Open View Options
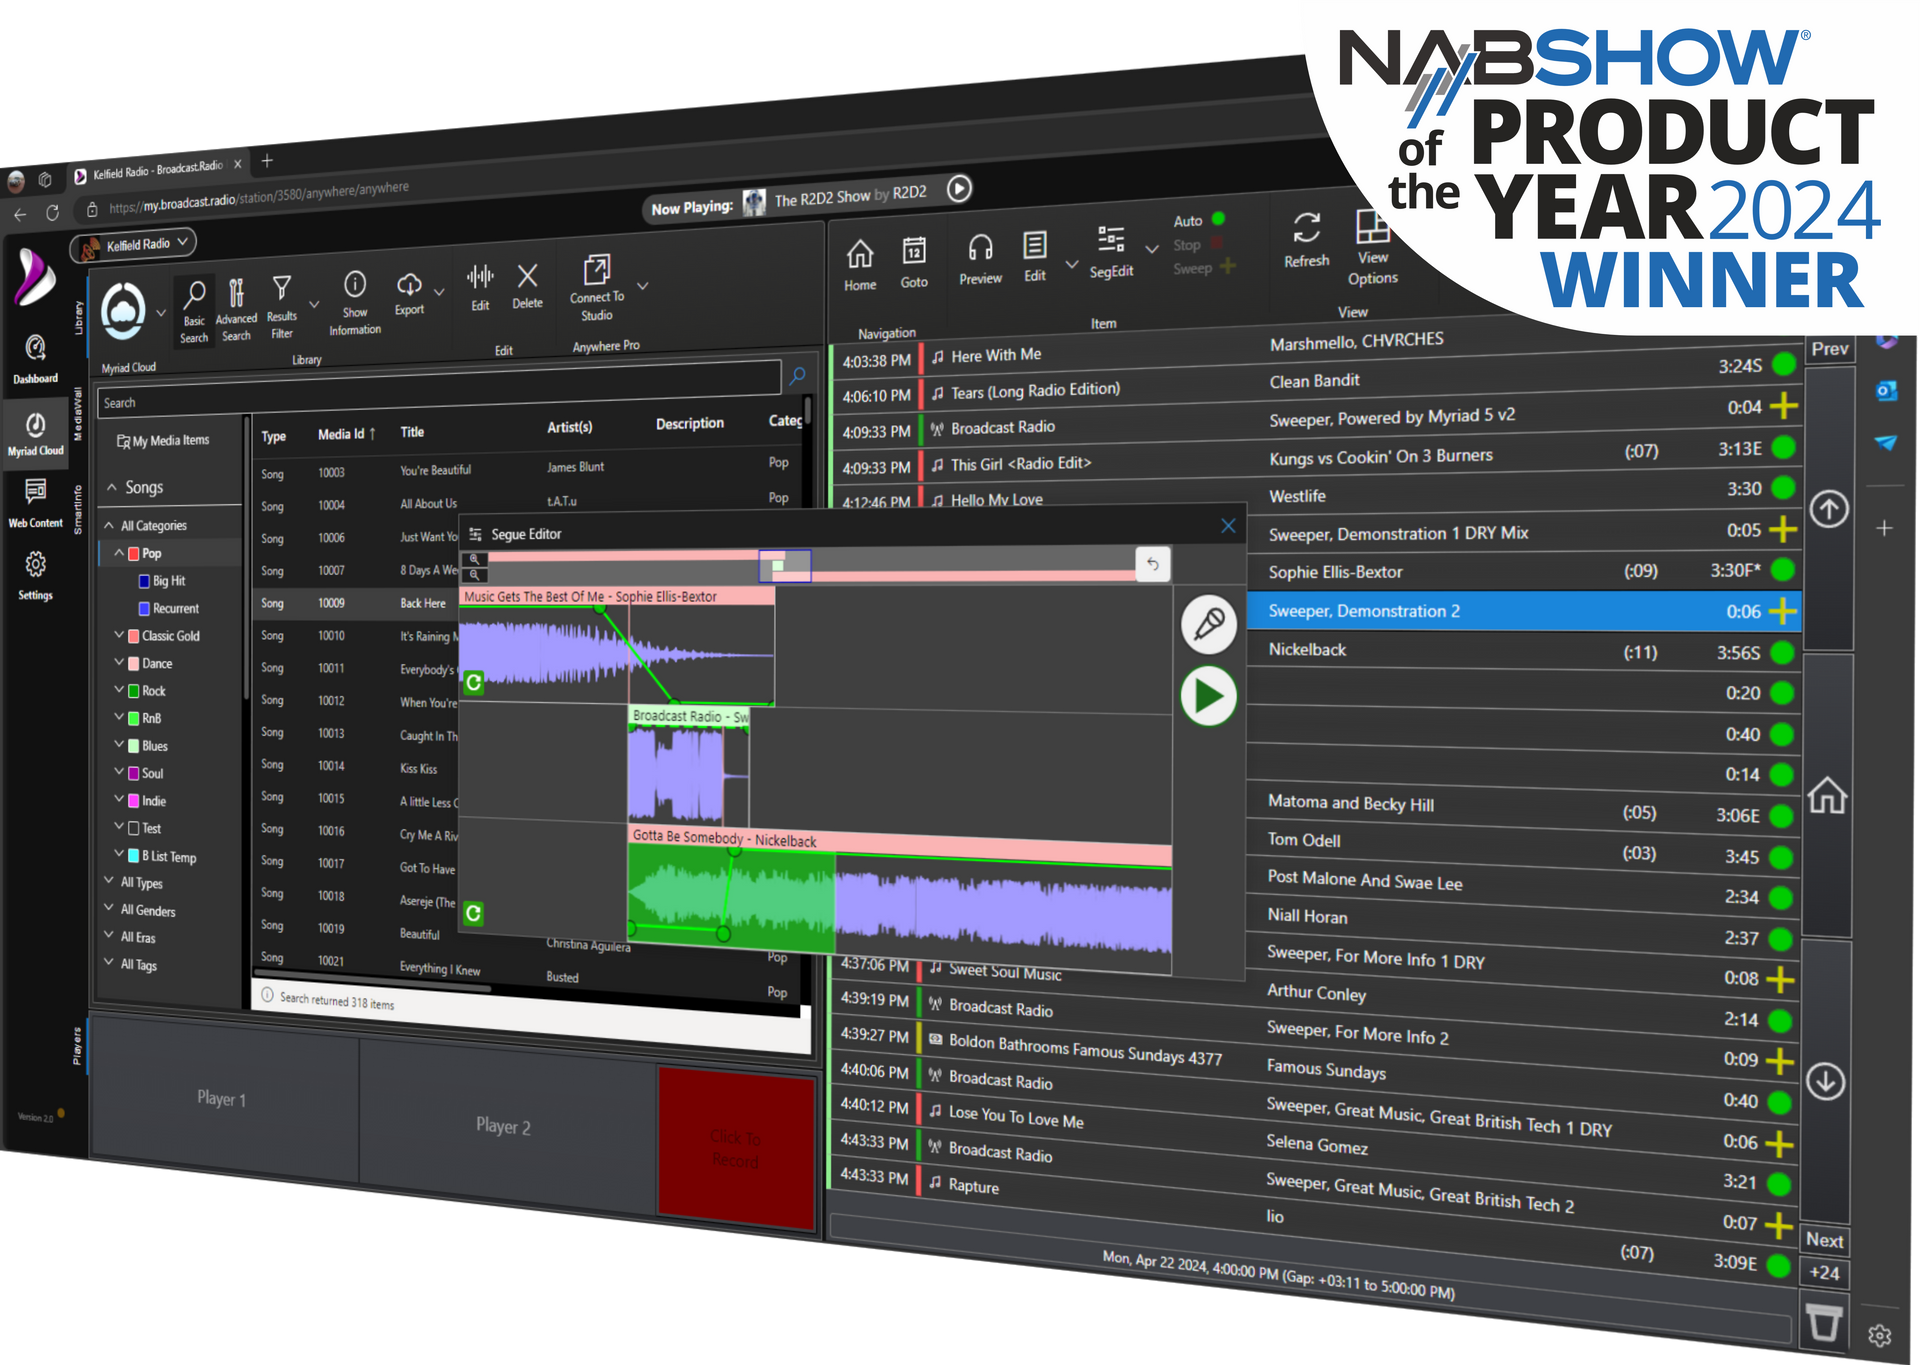 [x=1373, y=247]
